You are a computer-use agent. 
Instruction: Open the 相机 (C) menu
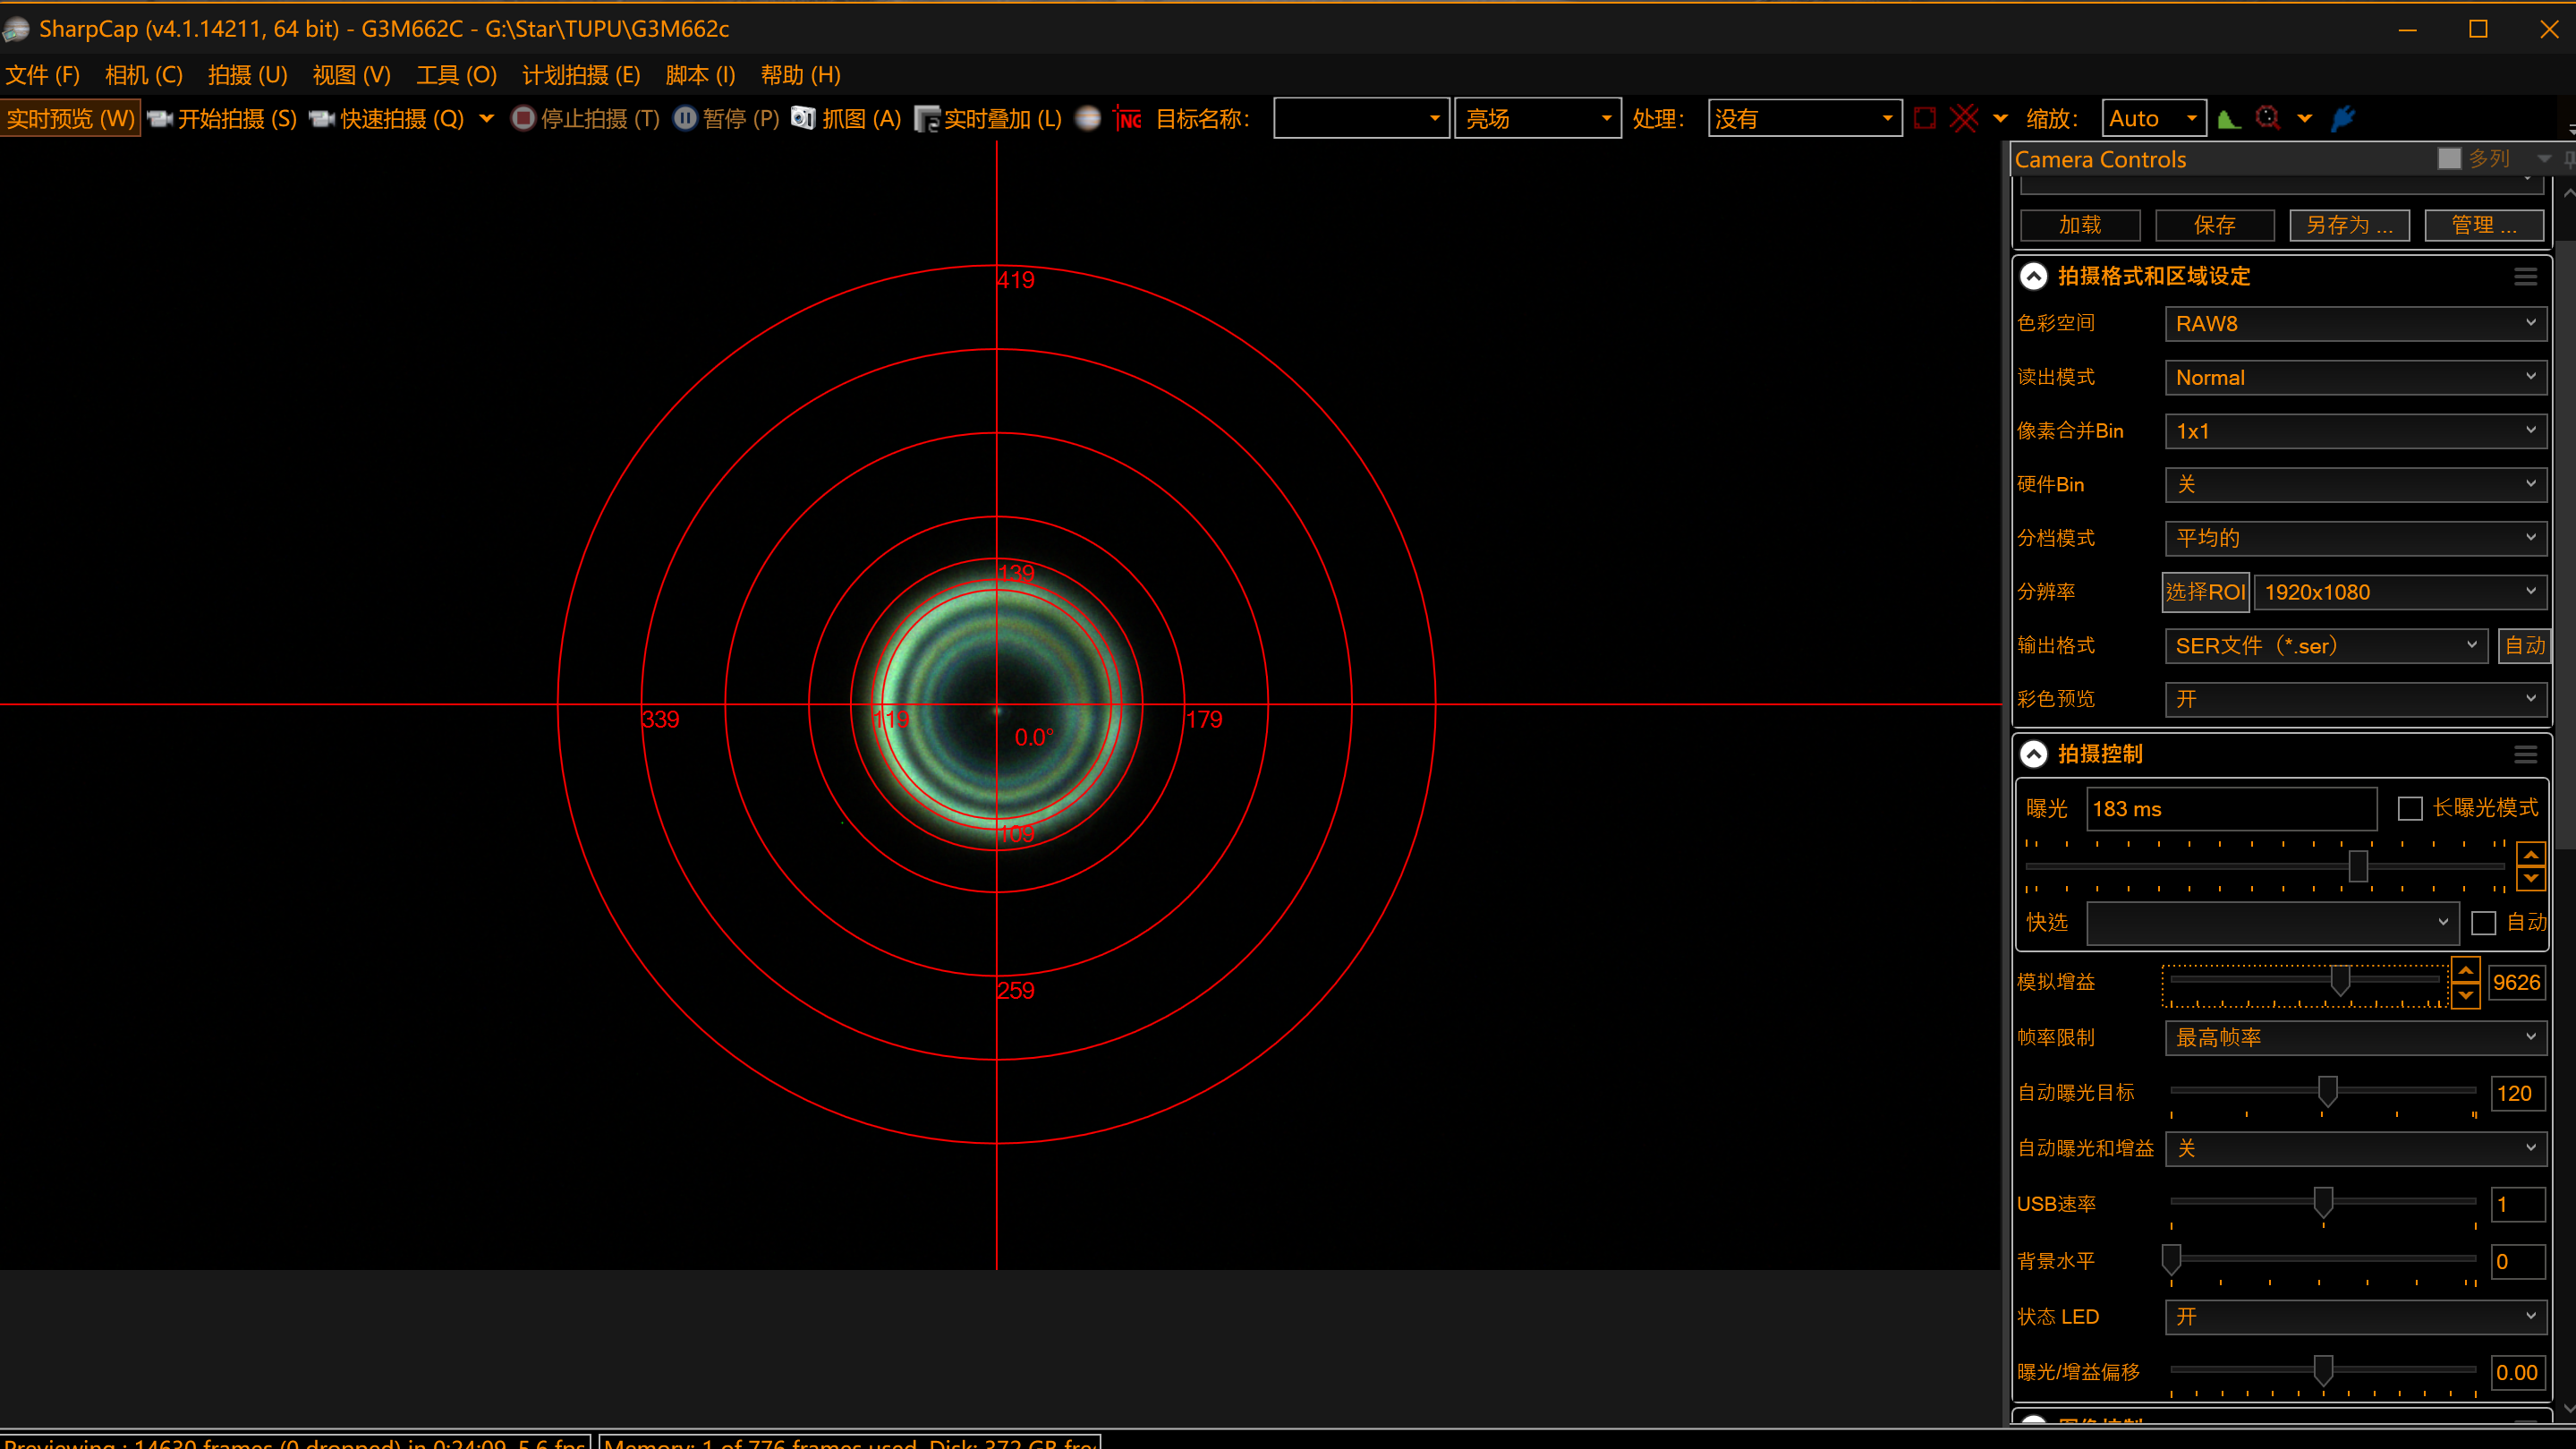coord(144,75)
